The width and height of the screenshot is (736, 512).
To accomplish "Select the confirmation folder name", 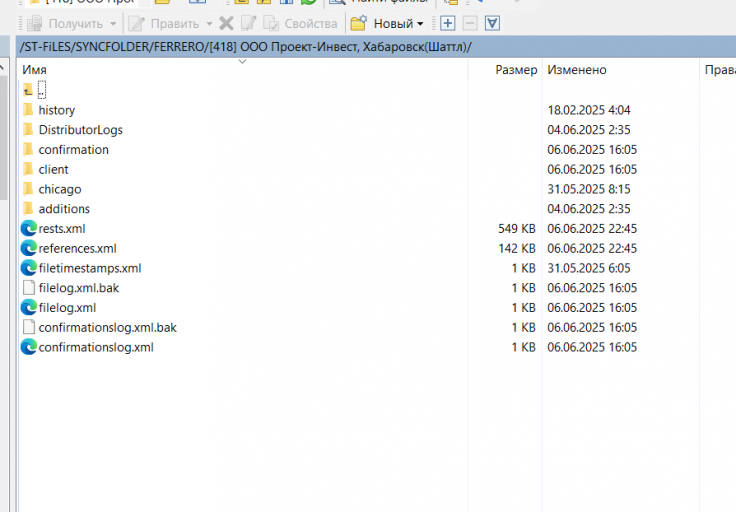I will 73,150.
